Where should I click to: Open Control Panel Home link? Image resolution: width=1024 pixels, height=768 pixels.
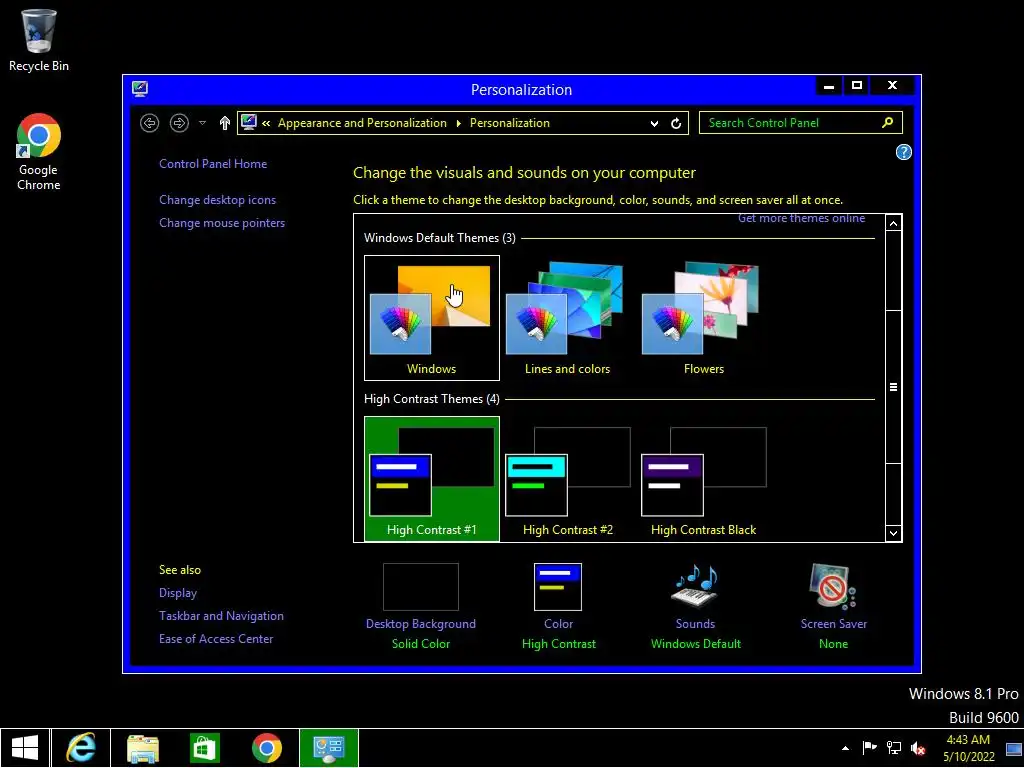213,164
